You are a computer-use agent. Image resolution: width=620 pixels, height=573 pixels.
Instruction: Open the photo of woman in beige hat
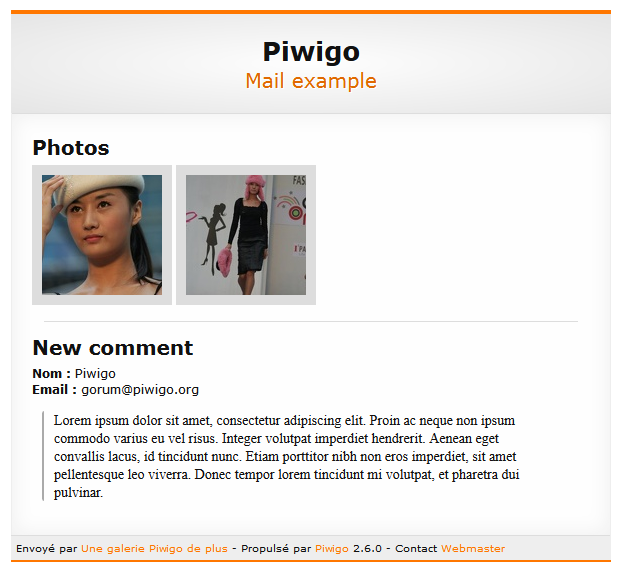(102, 235)
